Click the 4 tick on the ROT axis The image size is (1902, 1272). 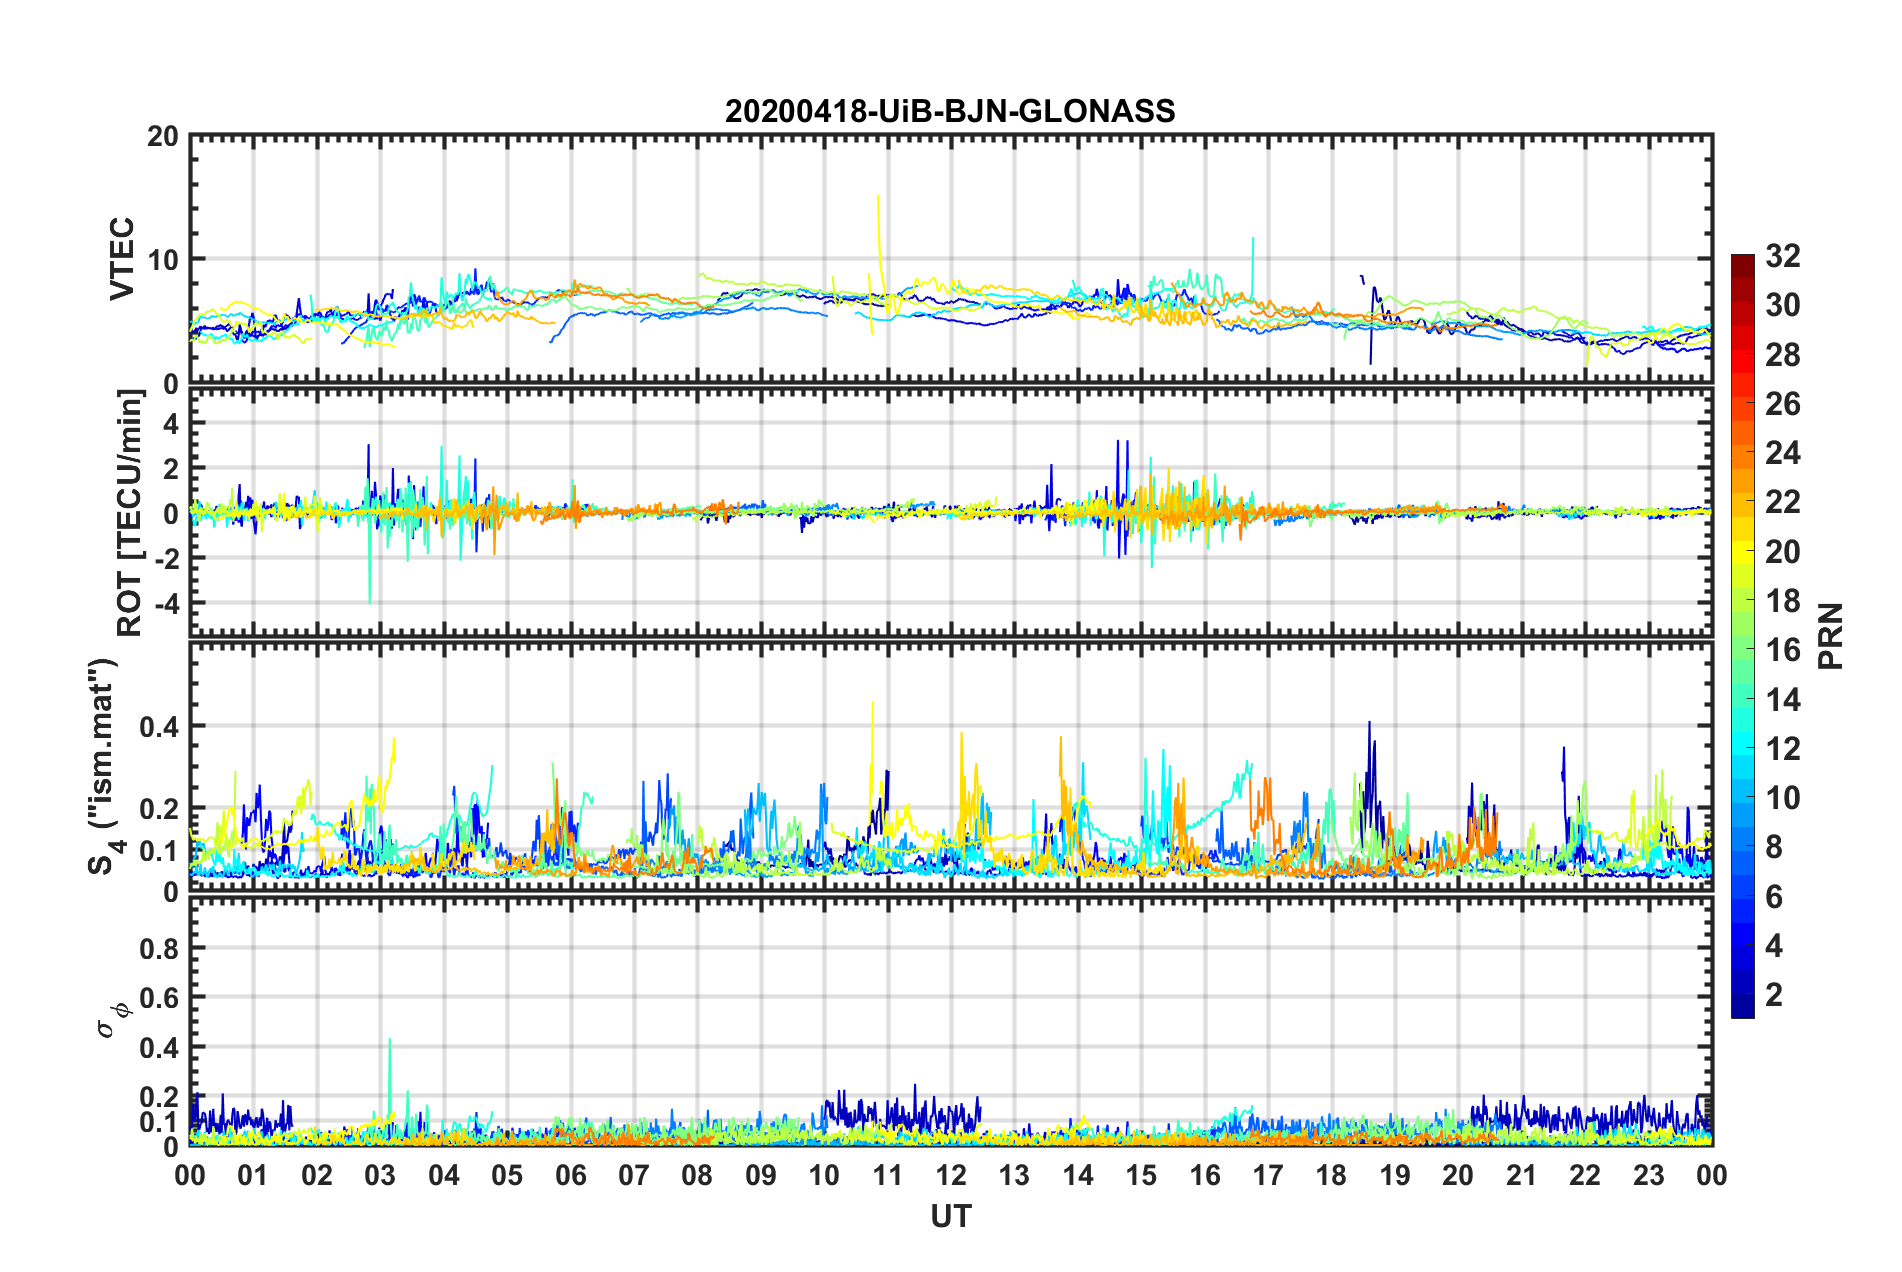pos(171,423)
